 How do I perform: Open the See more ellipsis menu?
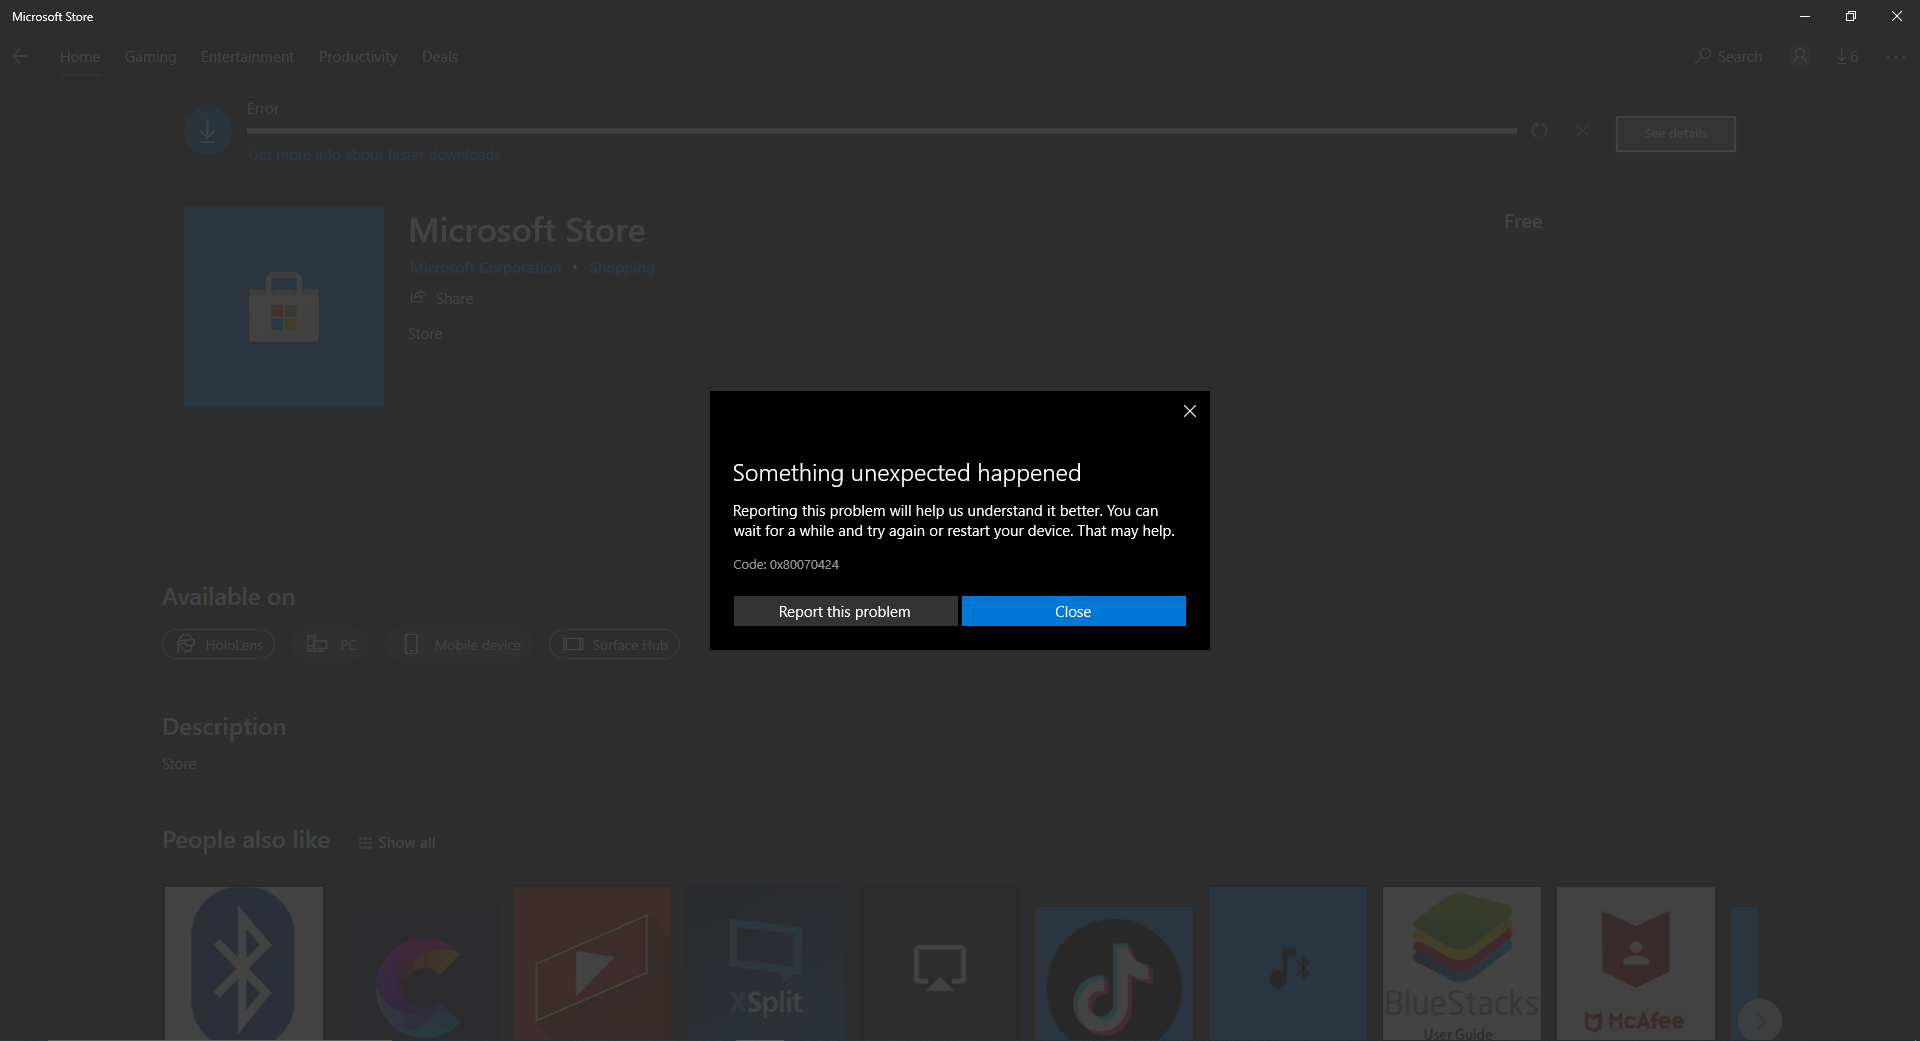1895,57
